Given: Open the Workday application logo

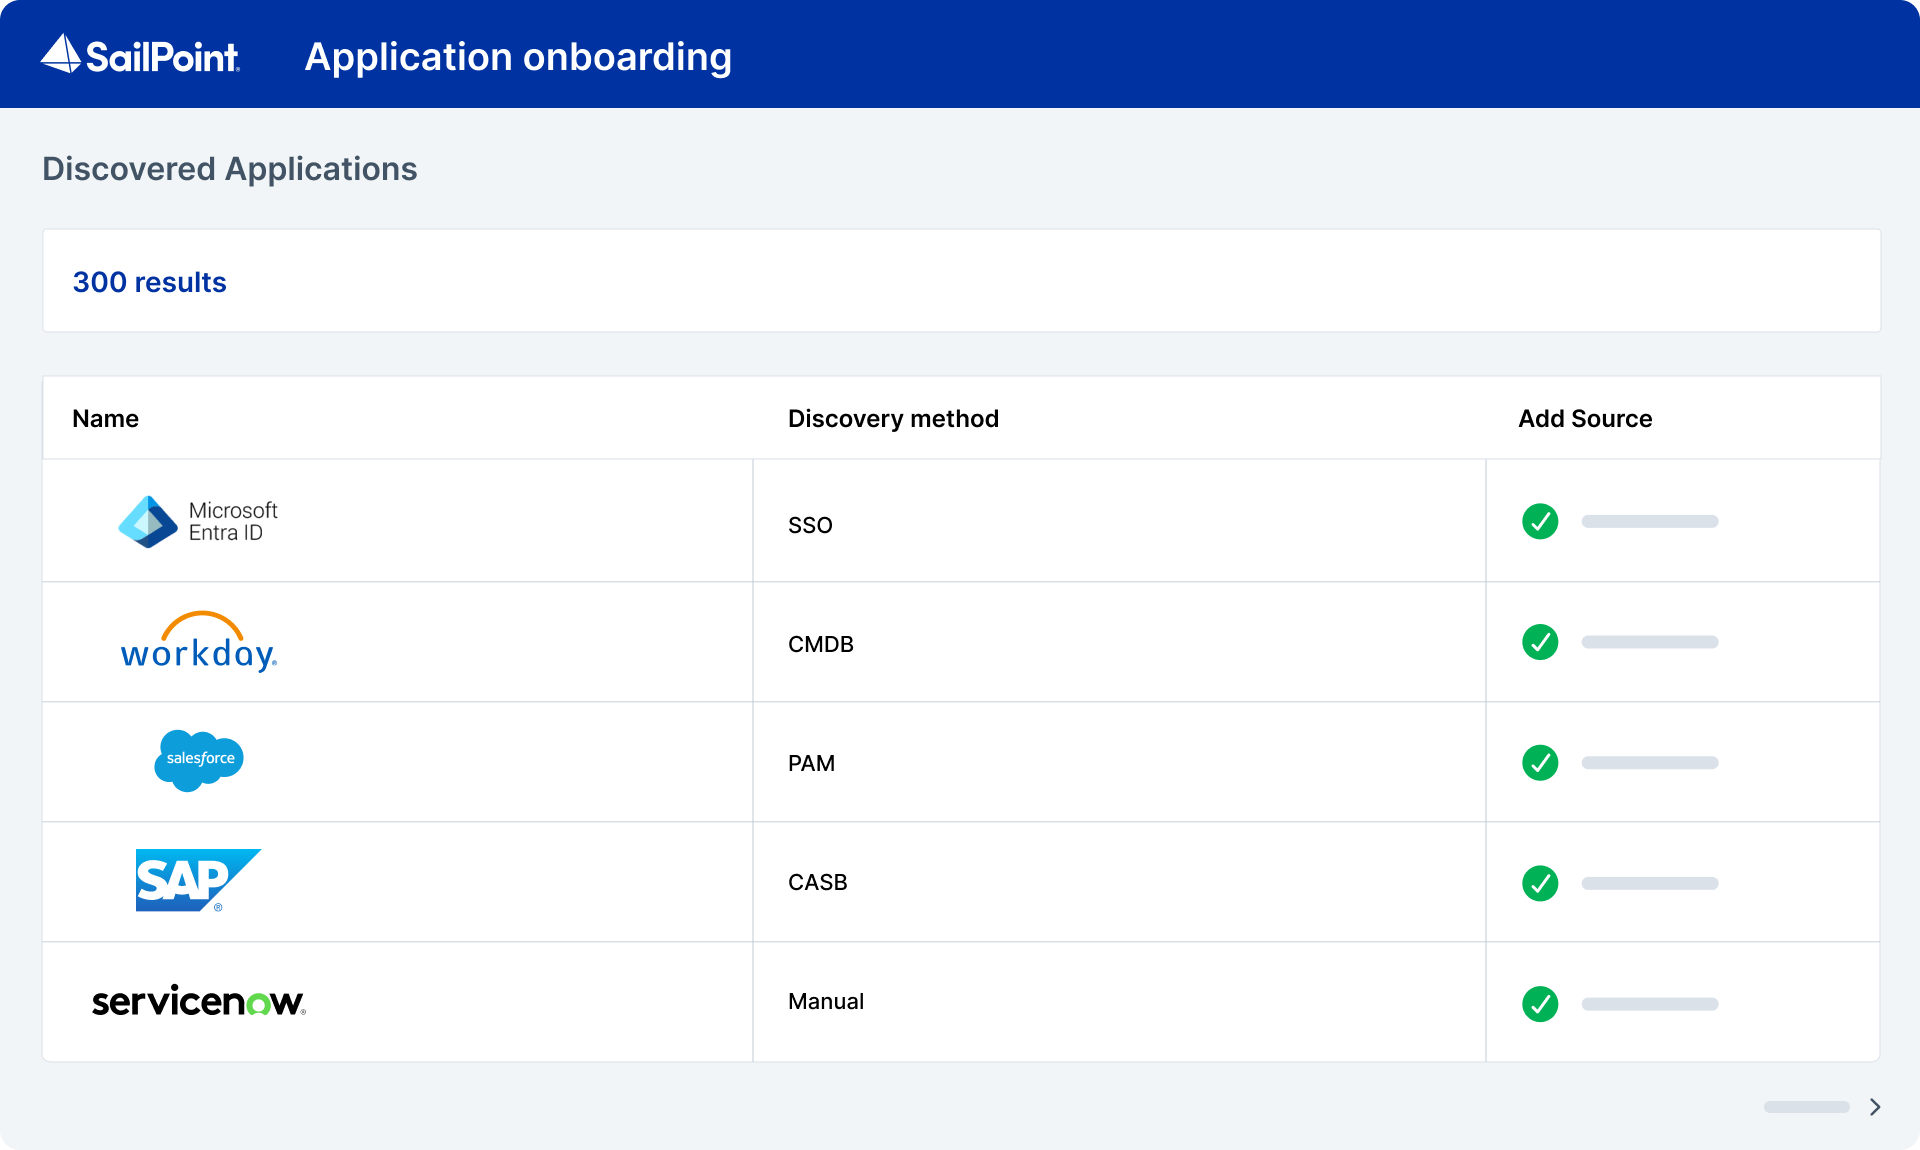Looking at the screenshot, I should click(198, 643).
